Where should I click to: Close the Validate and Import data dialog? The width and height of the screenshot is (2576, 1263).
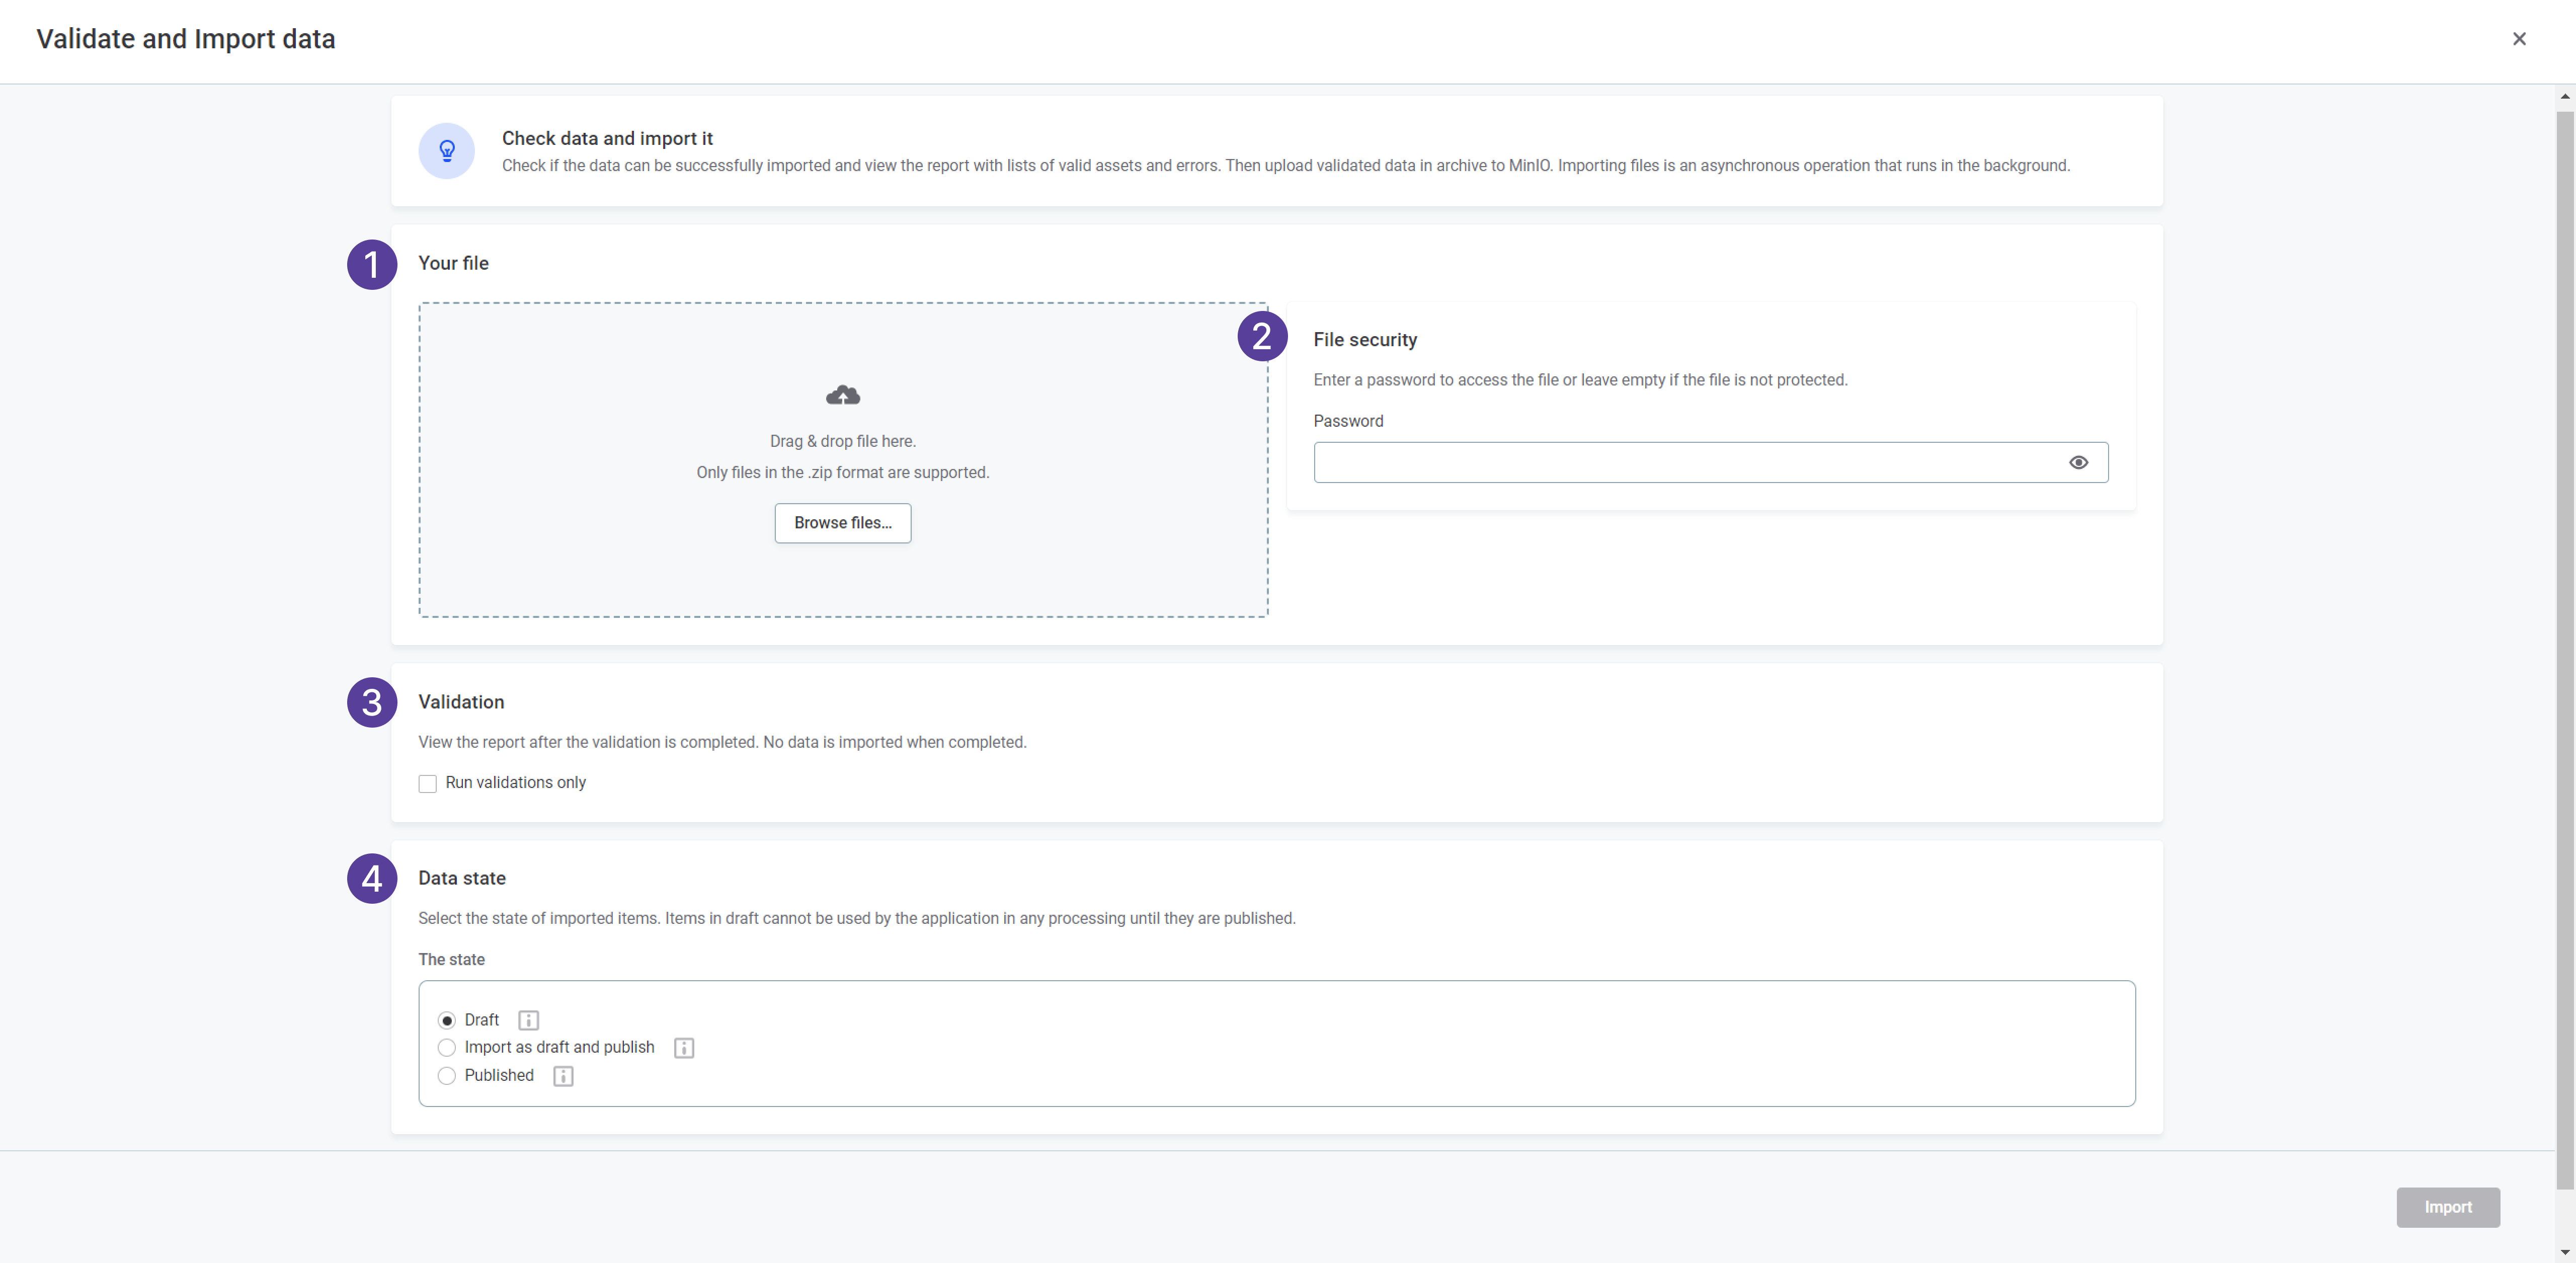click(x=2519, y=39)
